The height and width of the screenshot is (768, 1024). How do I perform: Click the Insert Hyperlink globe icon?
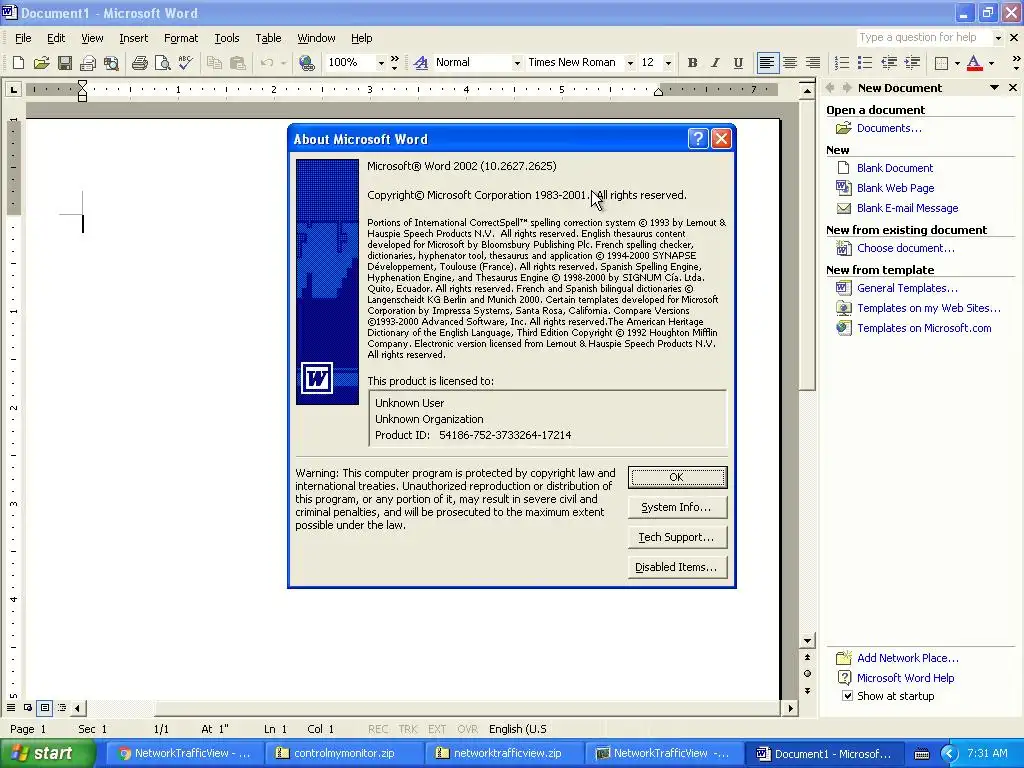306,63
